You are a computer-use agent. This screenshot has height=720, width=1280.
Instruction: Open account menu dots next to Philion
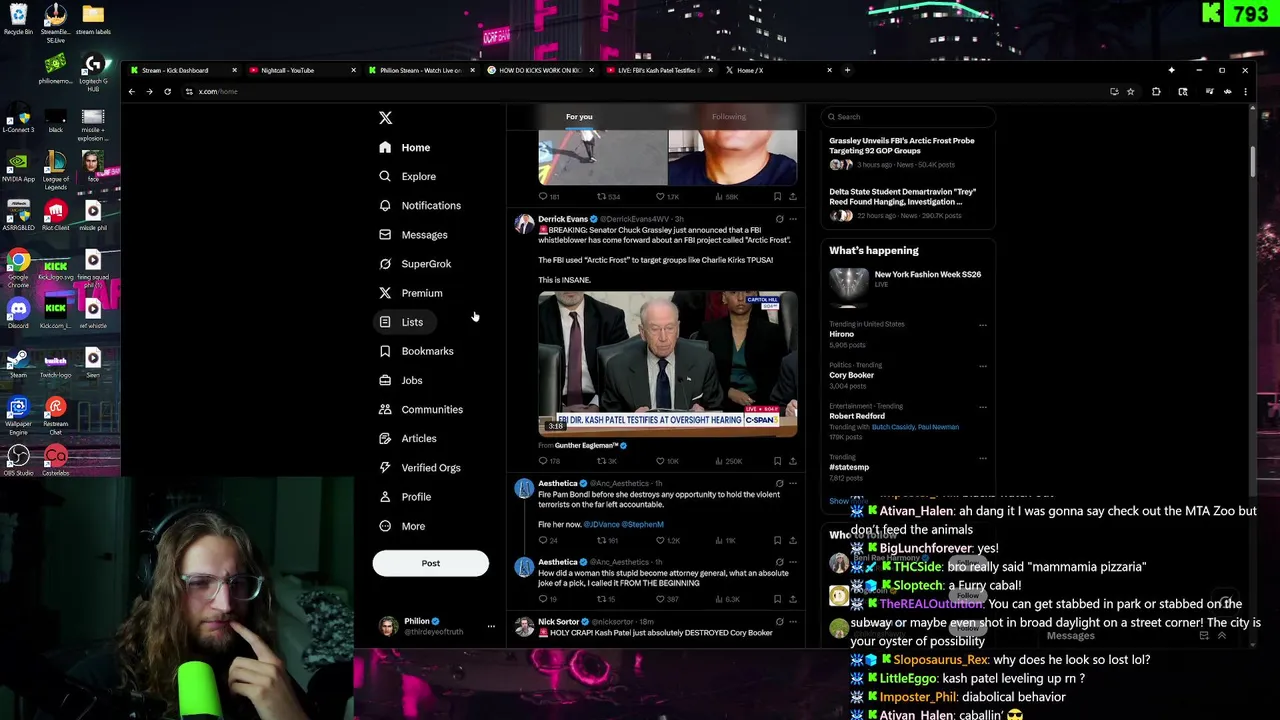[491, 626]
